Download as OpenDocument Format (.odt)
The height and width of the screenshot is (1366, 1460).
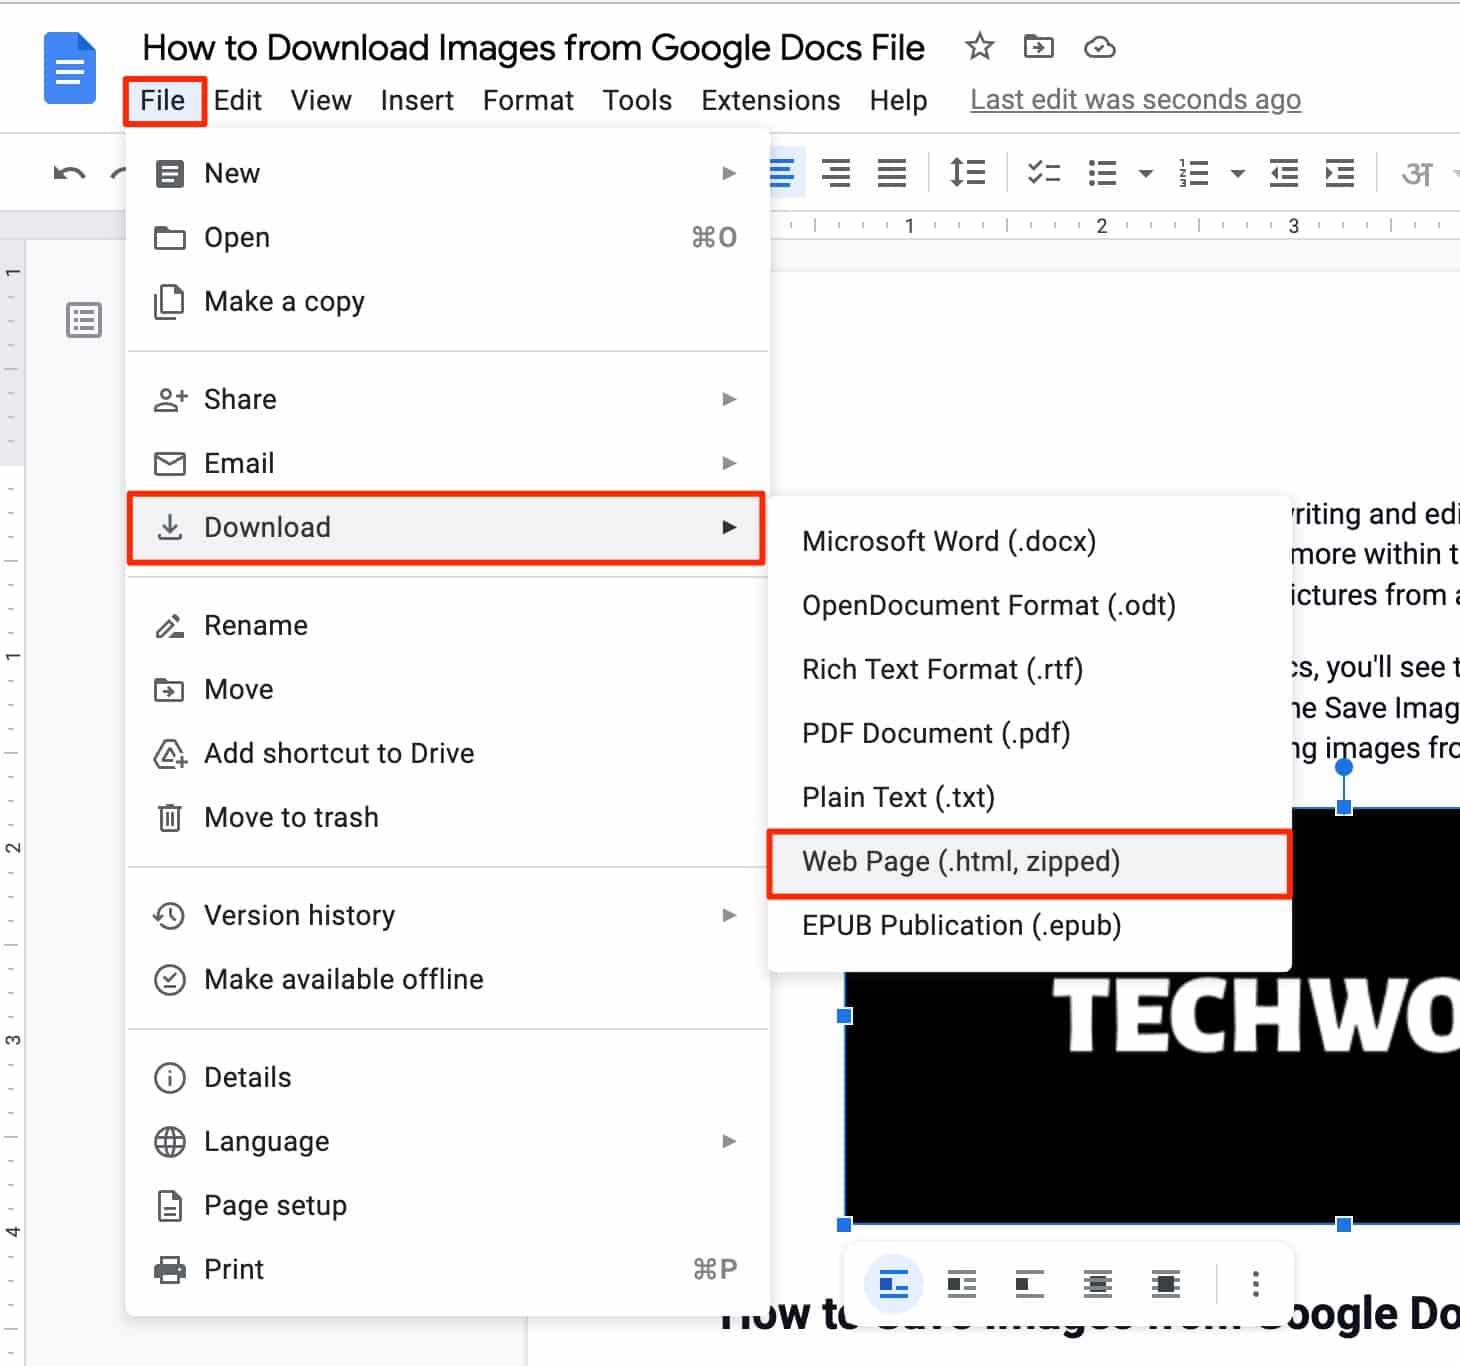click(1029, 605)
